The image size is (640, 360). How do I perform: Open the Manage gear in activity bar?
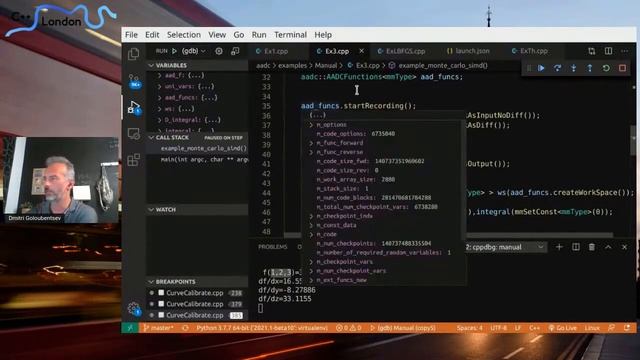click(x=134, y=309)
